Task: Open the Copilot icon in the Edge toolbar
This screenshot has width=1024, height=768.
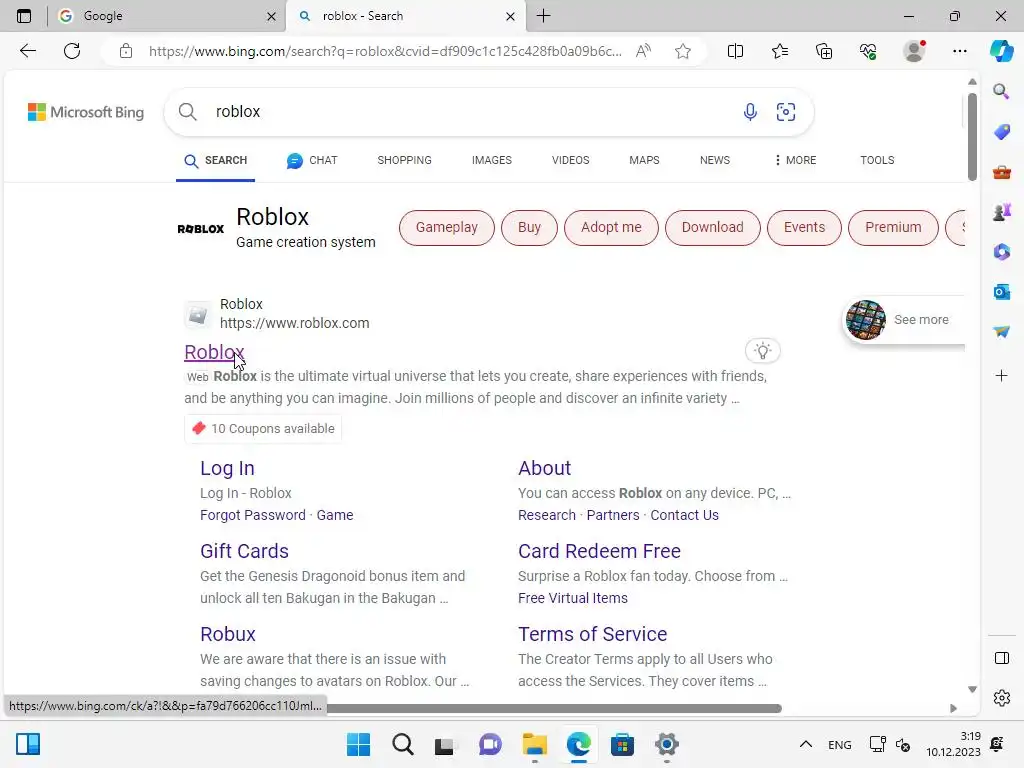Action: click(x=1001, y=51)
